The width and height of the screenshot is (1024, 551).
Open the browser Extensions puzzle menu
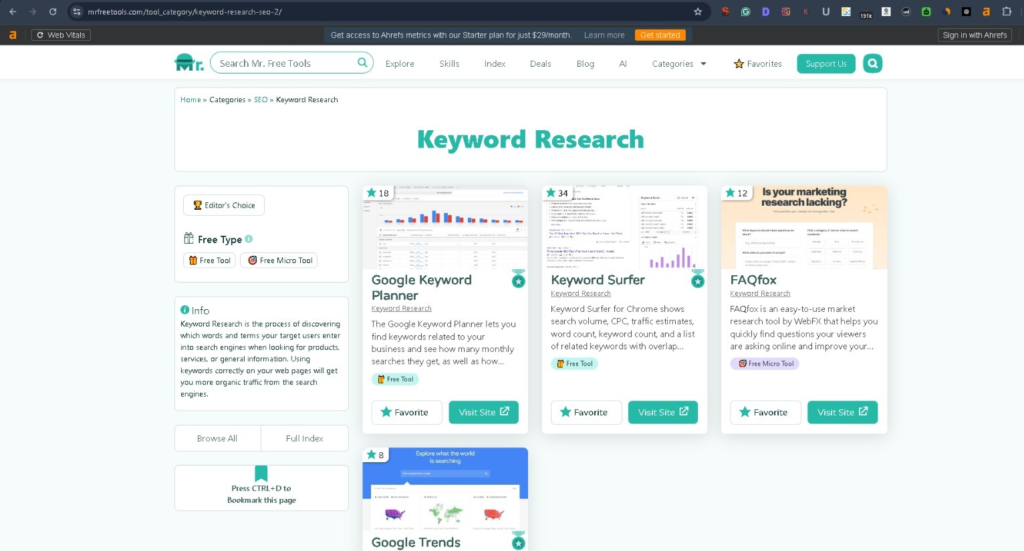1006,12
